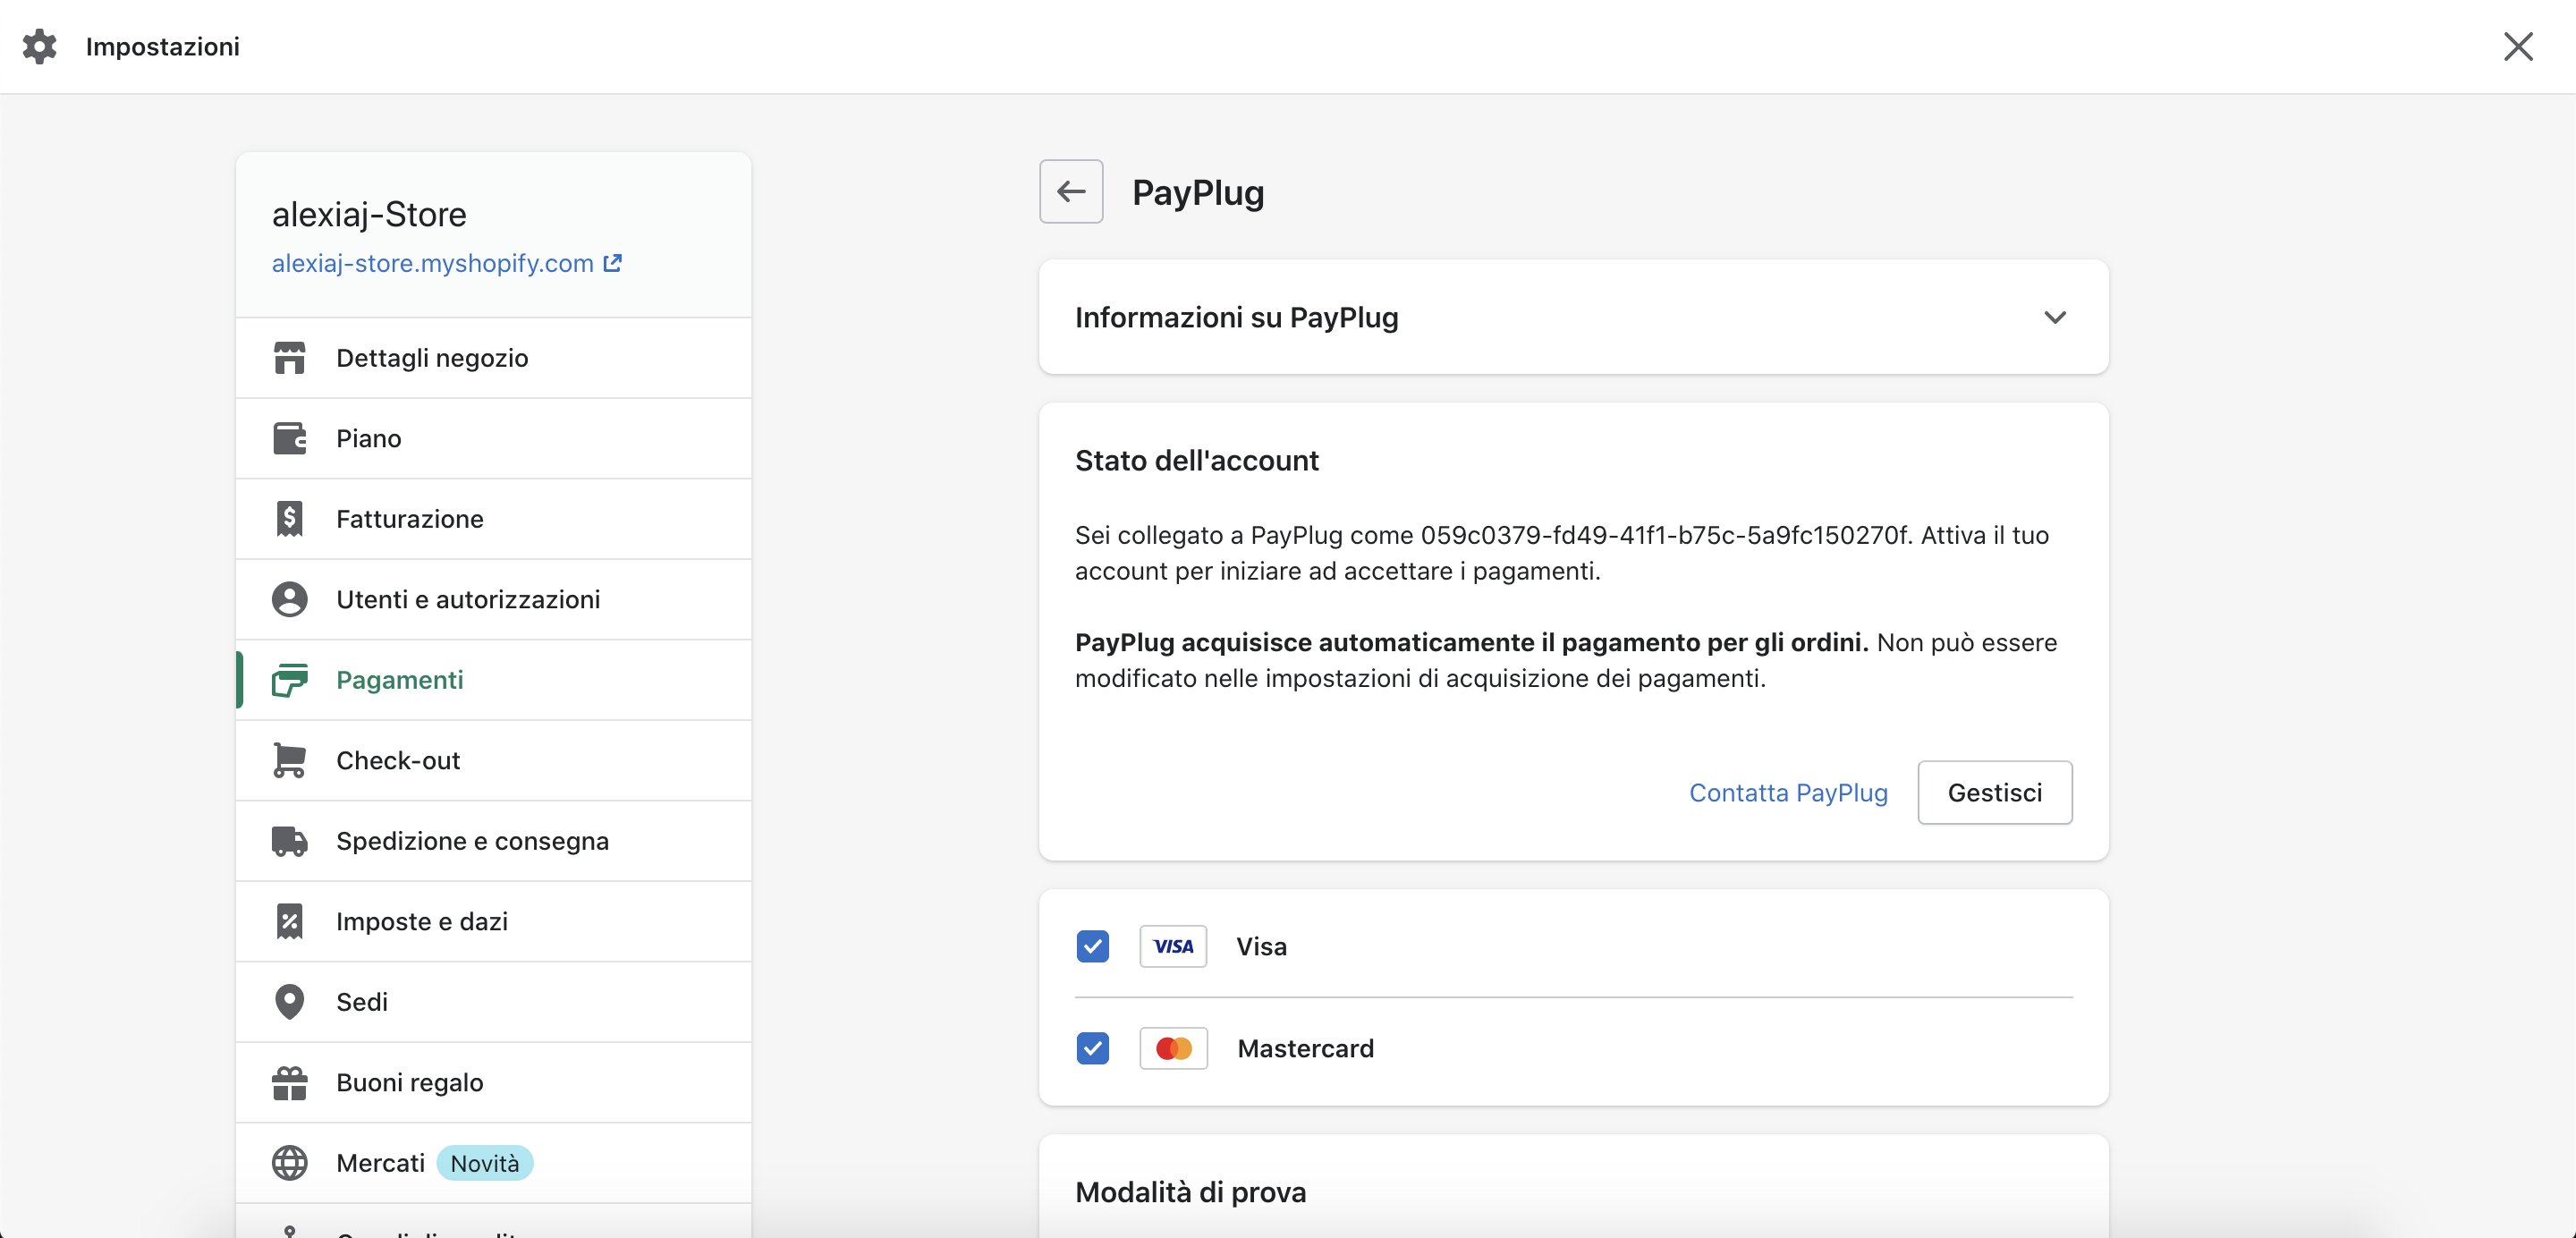This screenshot has height=1238, width=2576.
Task: Click the Sedi location pin icon
Action: 290,1002
